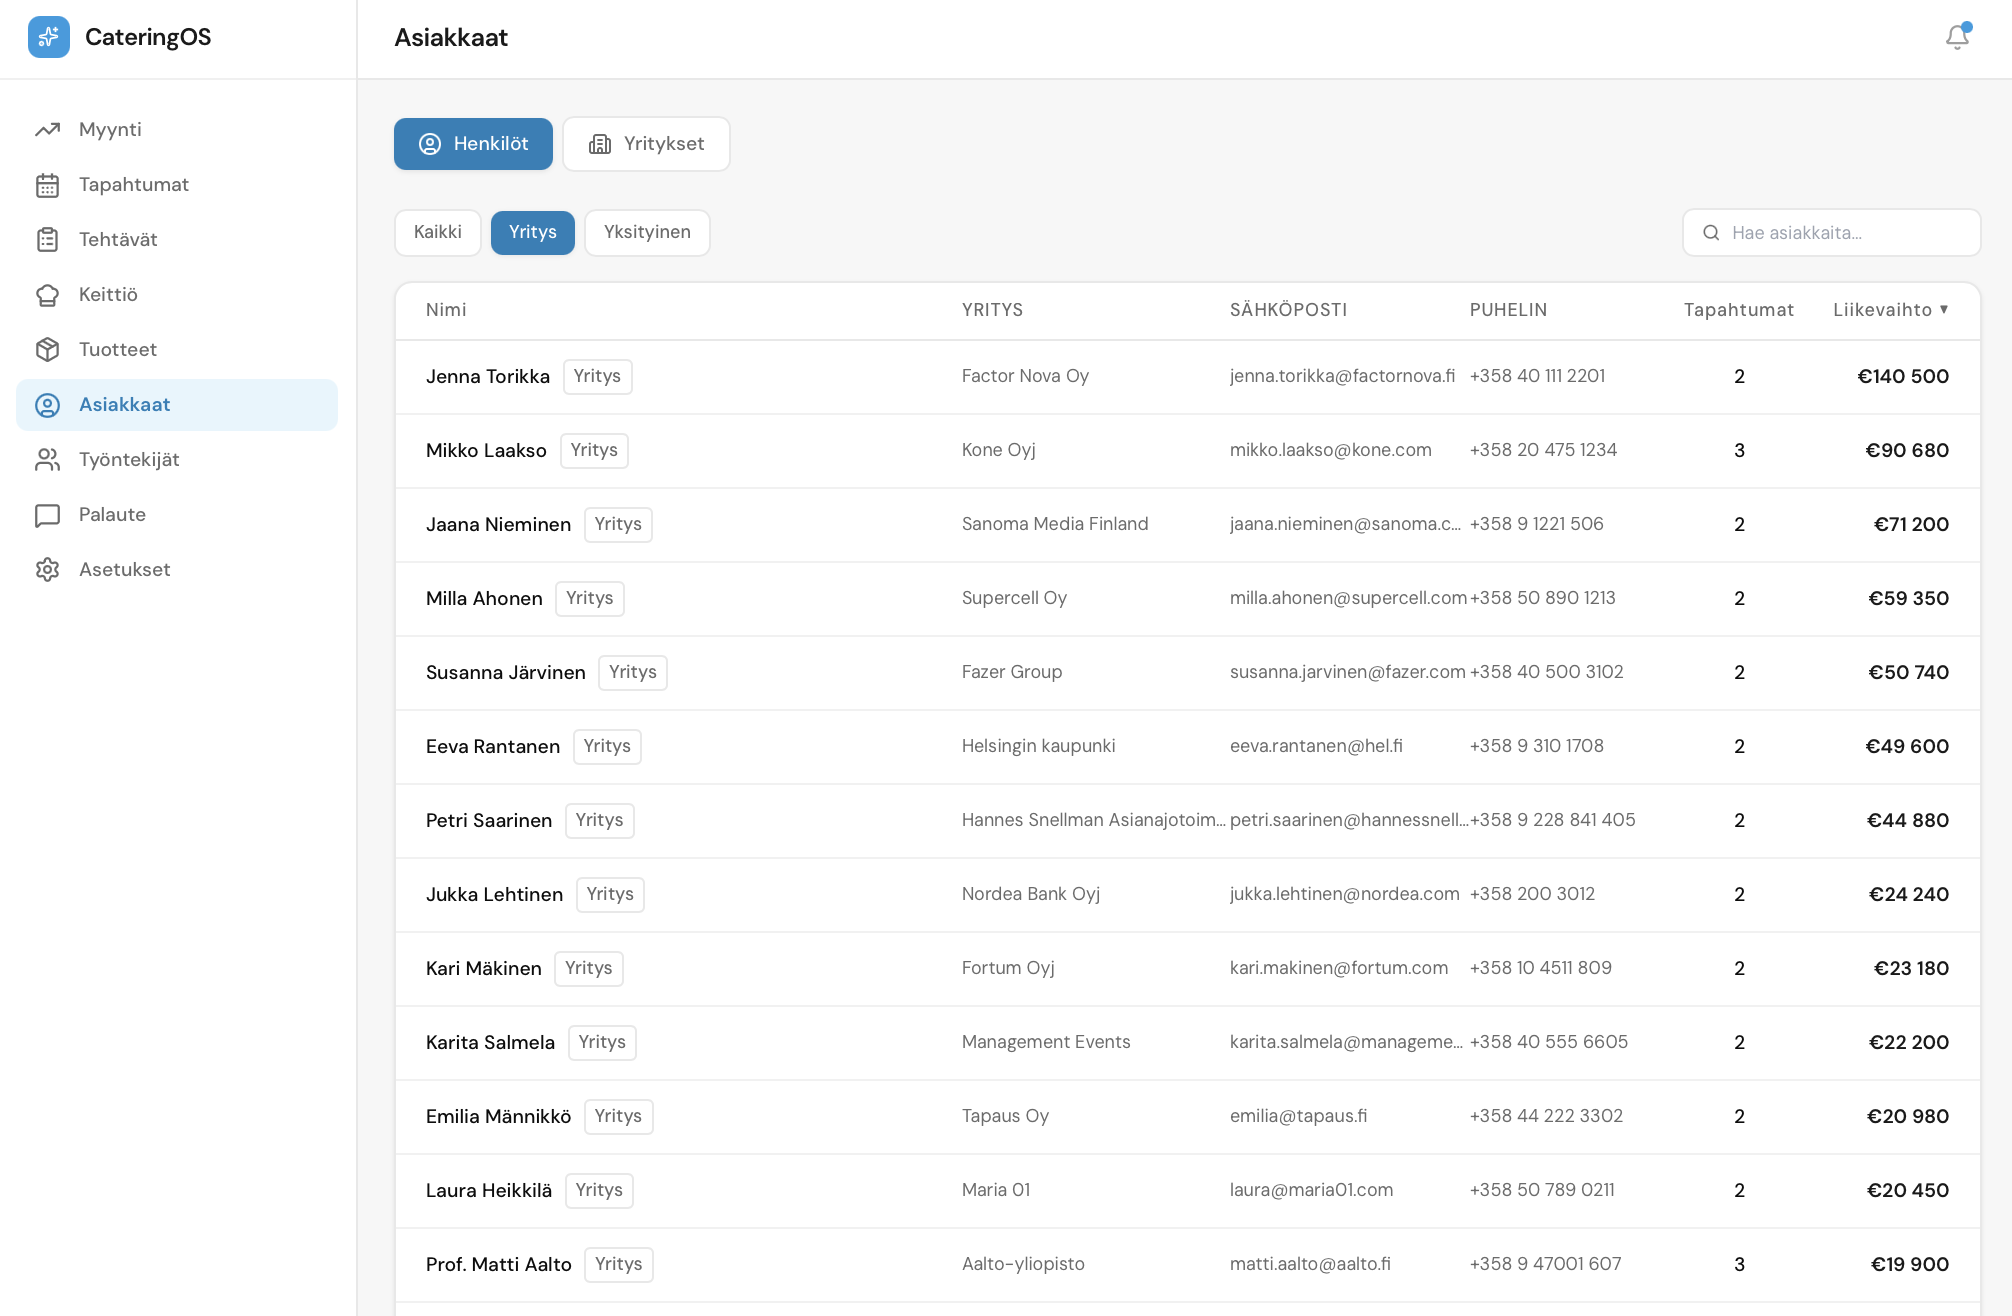Click the Tehtävät clipboard icon
Viewport: 2012px width, 1316px height.
(48, 240)
